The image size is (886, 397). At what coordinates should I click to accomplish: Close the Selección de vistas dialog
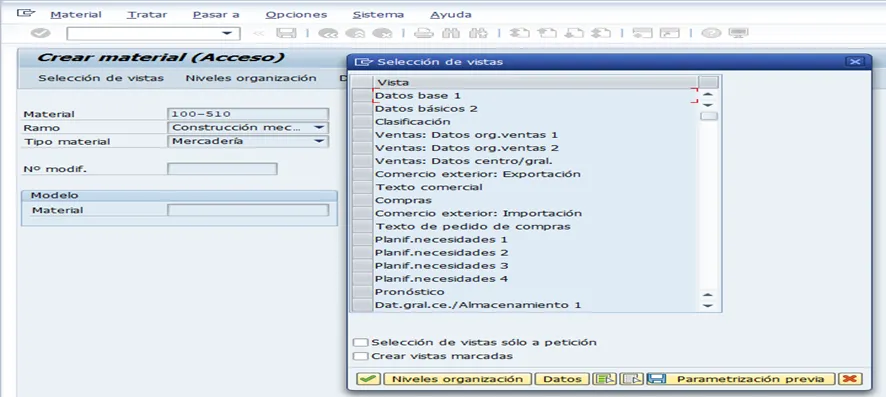tap(855, 62)
